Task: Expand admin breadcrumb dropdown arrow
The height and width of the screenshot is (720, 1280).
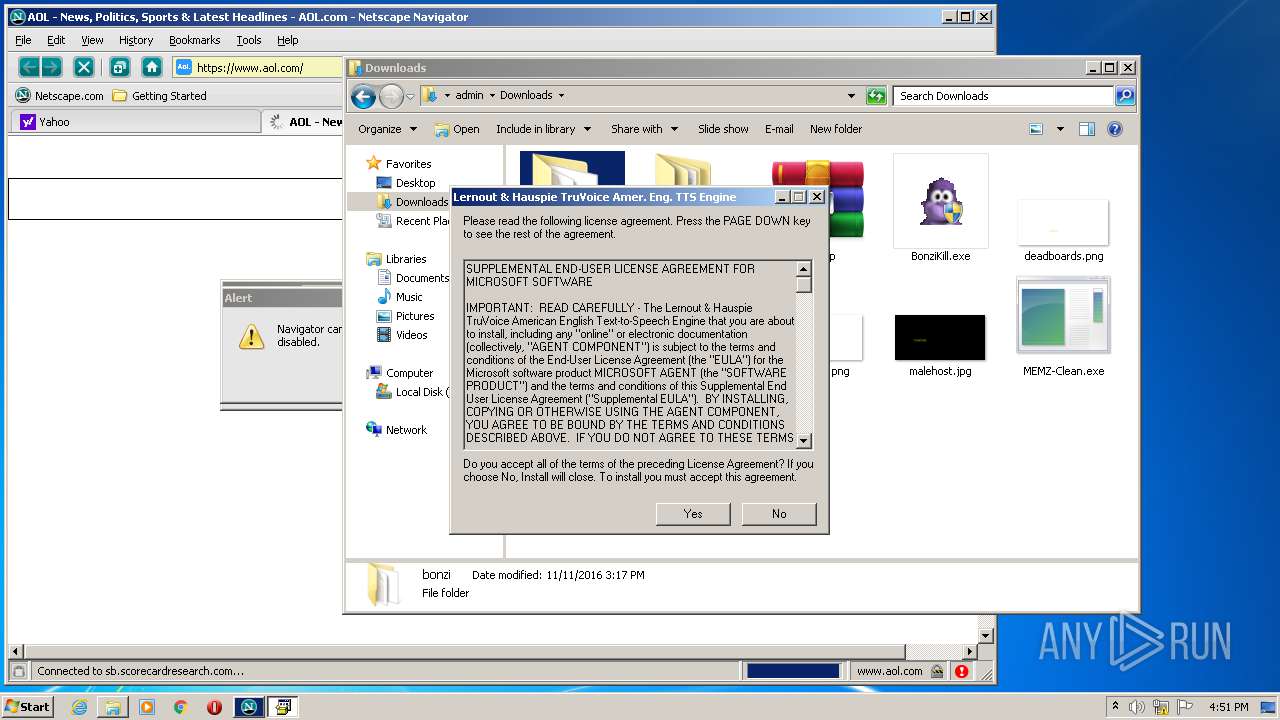Action: 492,96
